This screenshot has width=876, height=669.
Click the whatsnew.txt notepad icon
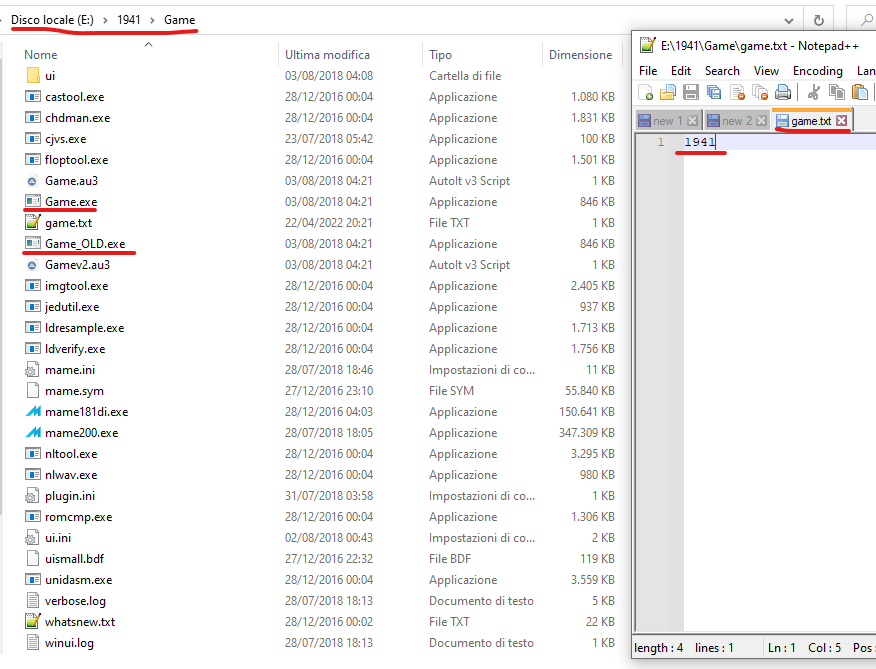click(x=33, y=621)
